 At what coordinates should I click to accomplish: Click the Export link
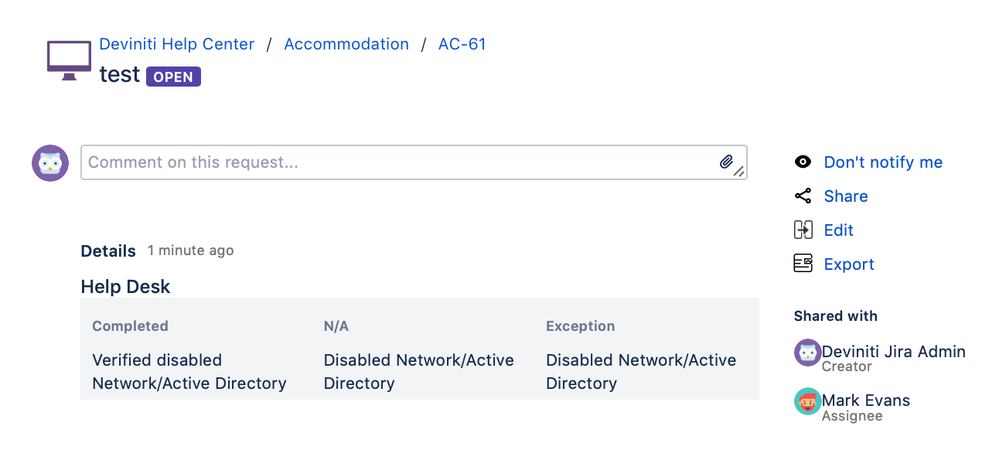pos(849,264)
